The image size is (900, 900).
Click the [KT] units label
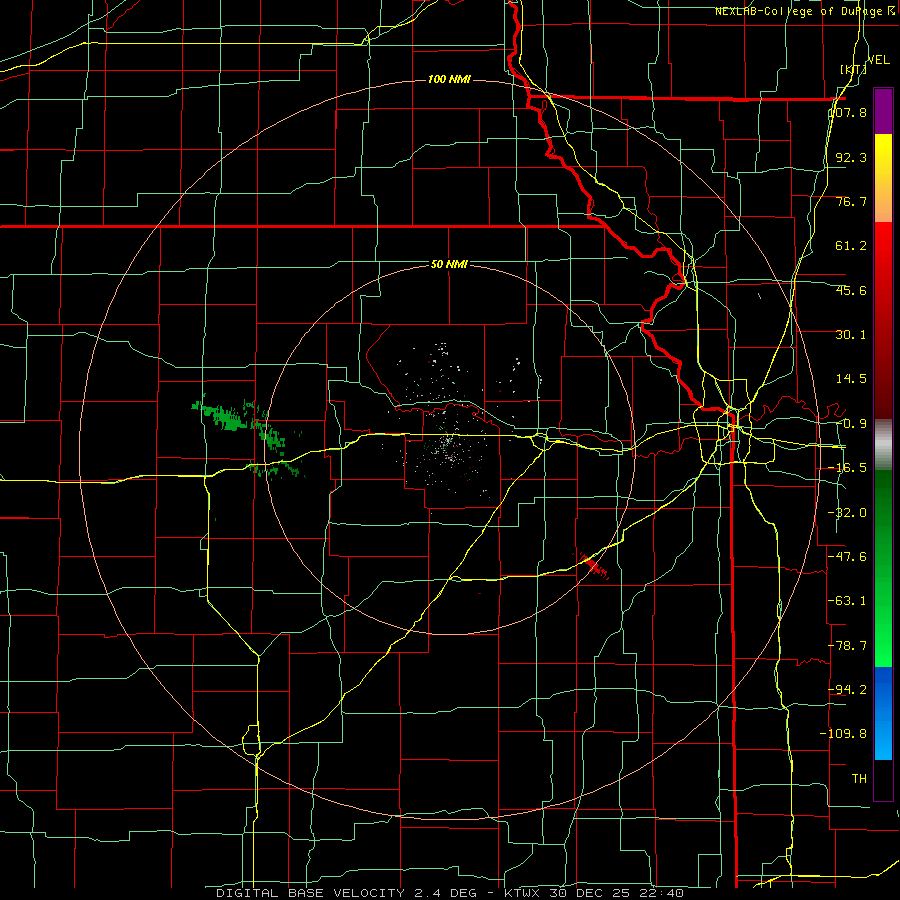click(x=853, y=69)
